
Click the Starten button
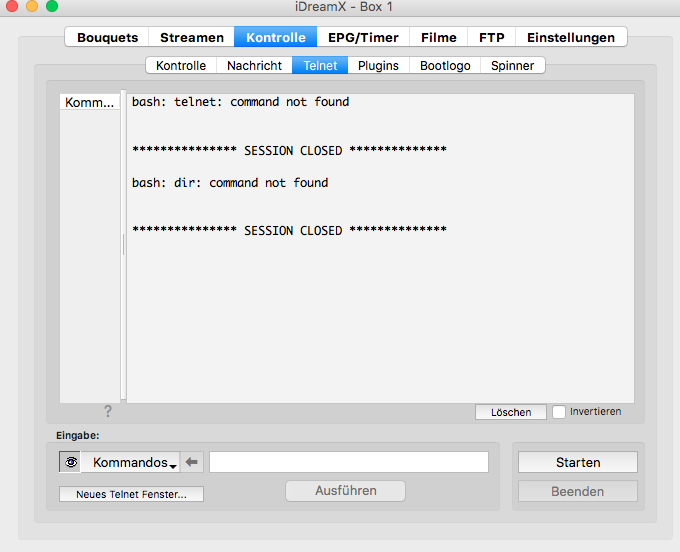(x=578, y=462)
